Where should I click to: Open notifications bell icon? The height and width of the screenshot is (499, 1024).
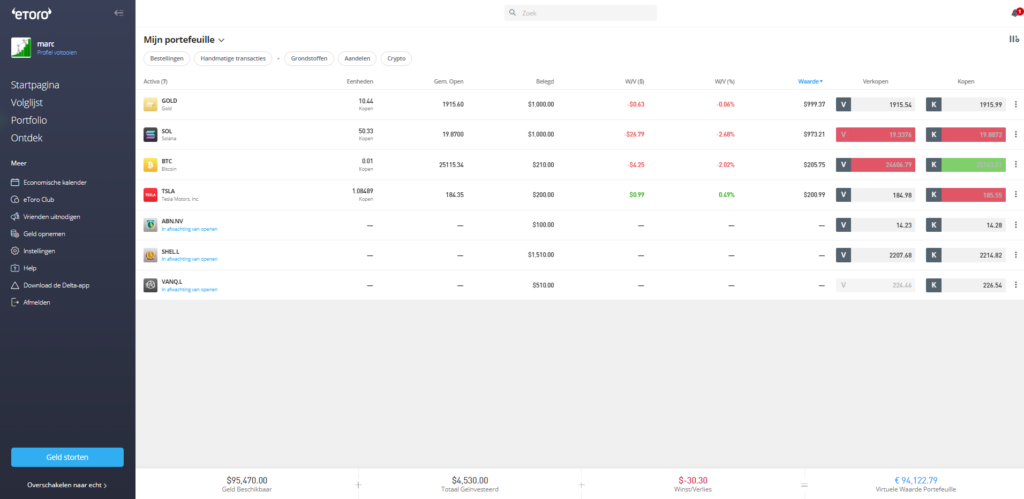1015,13
